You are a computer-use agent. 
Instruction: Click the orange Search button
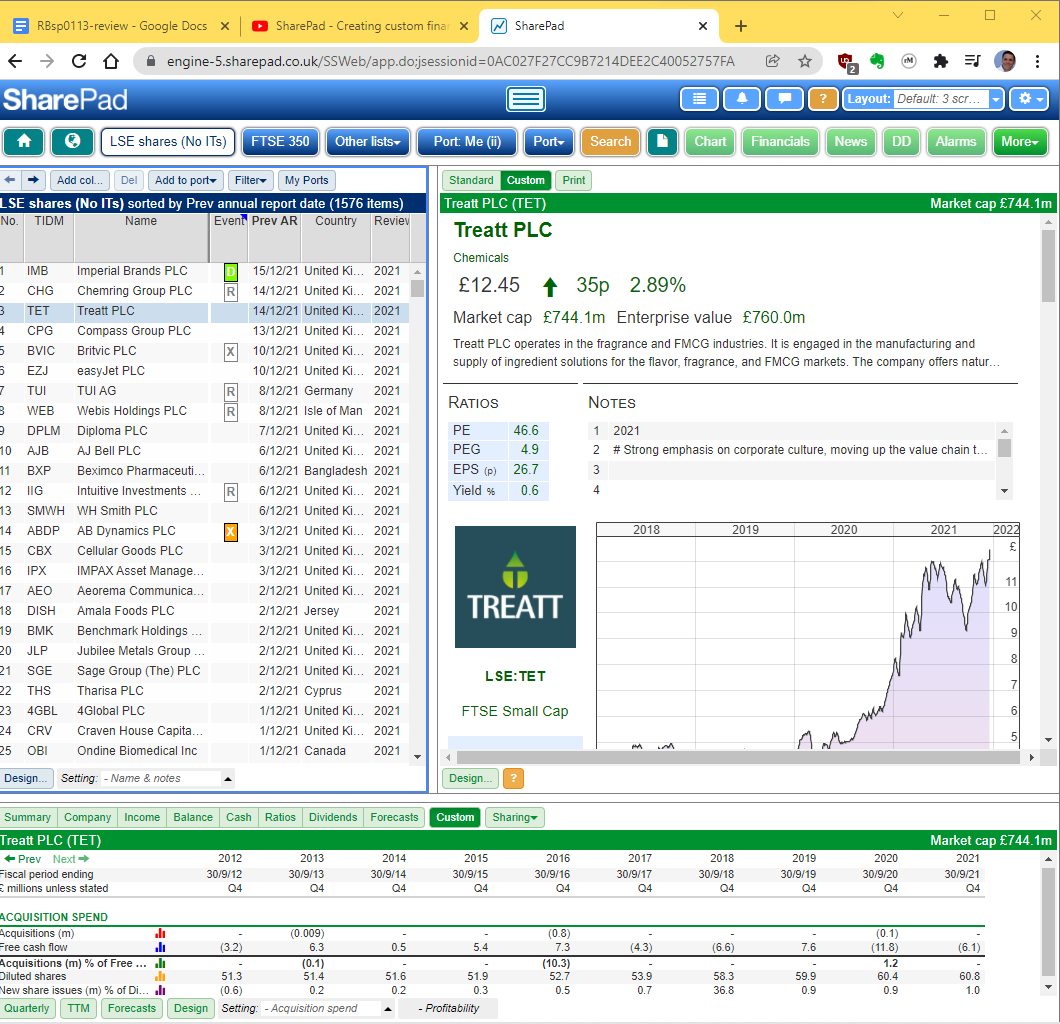pos(610,141)
